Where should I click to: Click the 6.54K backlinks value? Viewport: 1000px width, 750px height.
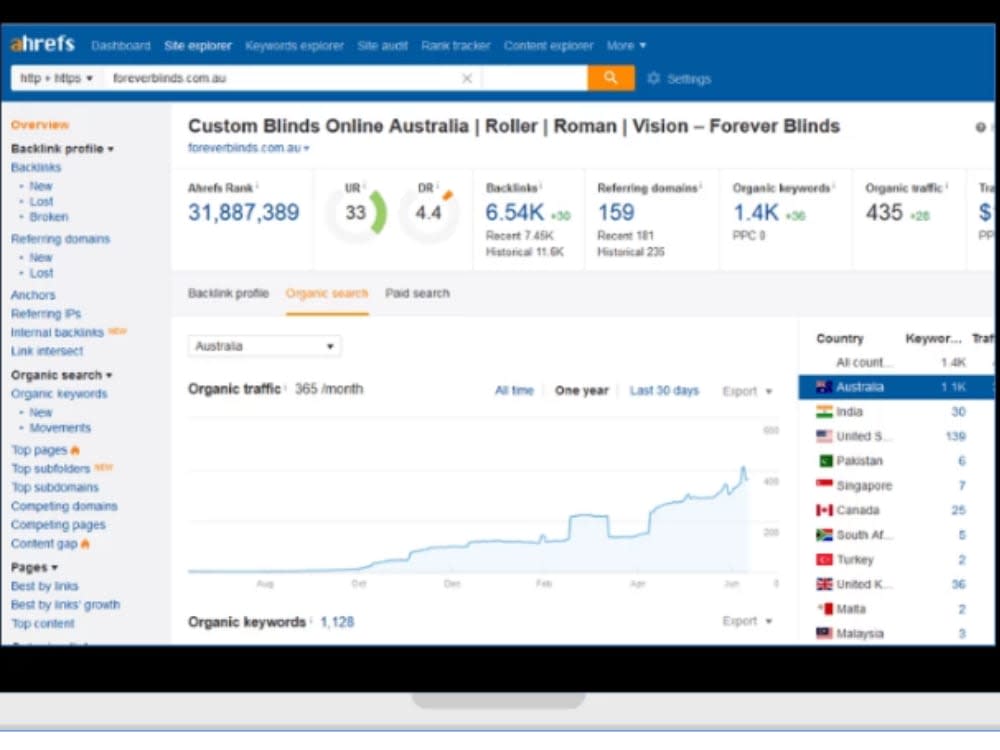515,212
